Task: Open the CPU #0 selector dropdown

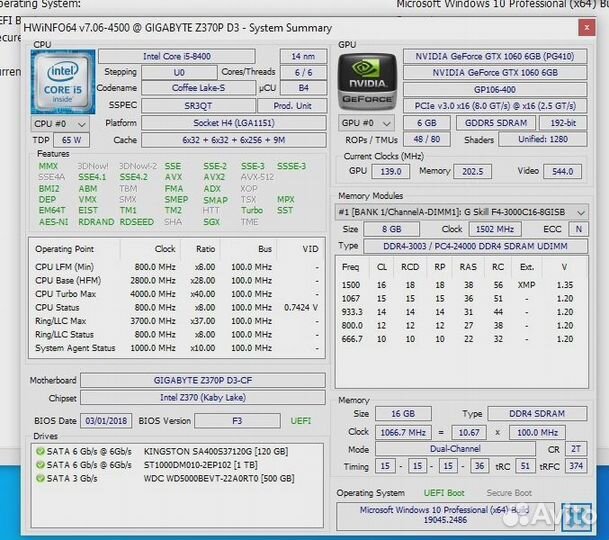Action: pyautogui.click(x=59, y=124)
